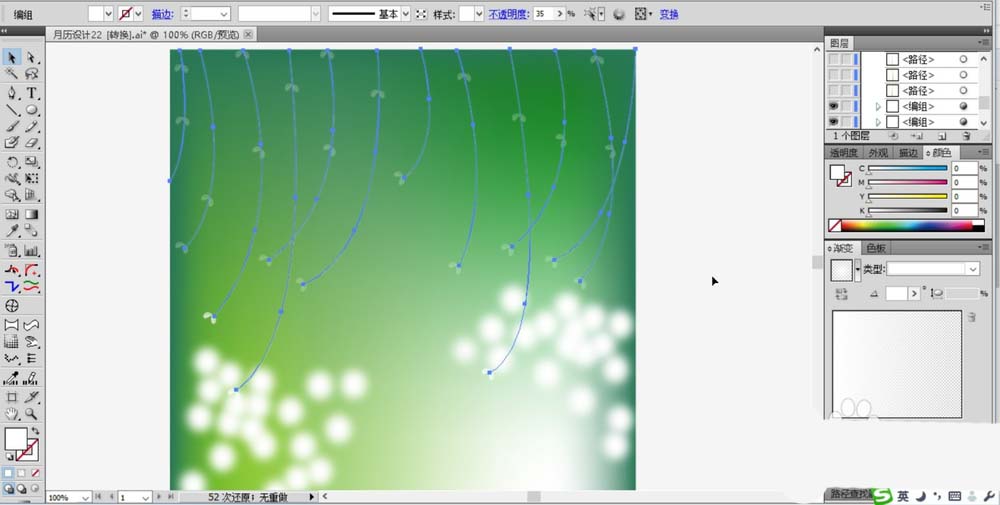Click the 描边 link in control bar
The width and height of the screenshot is (1000, 505).
click(162, 14)
